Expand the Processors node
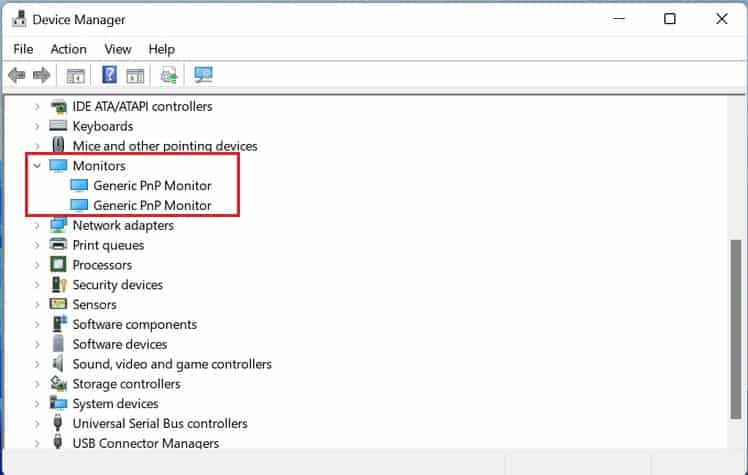748x475 pixels. point(37,265)
